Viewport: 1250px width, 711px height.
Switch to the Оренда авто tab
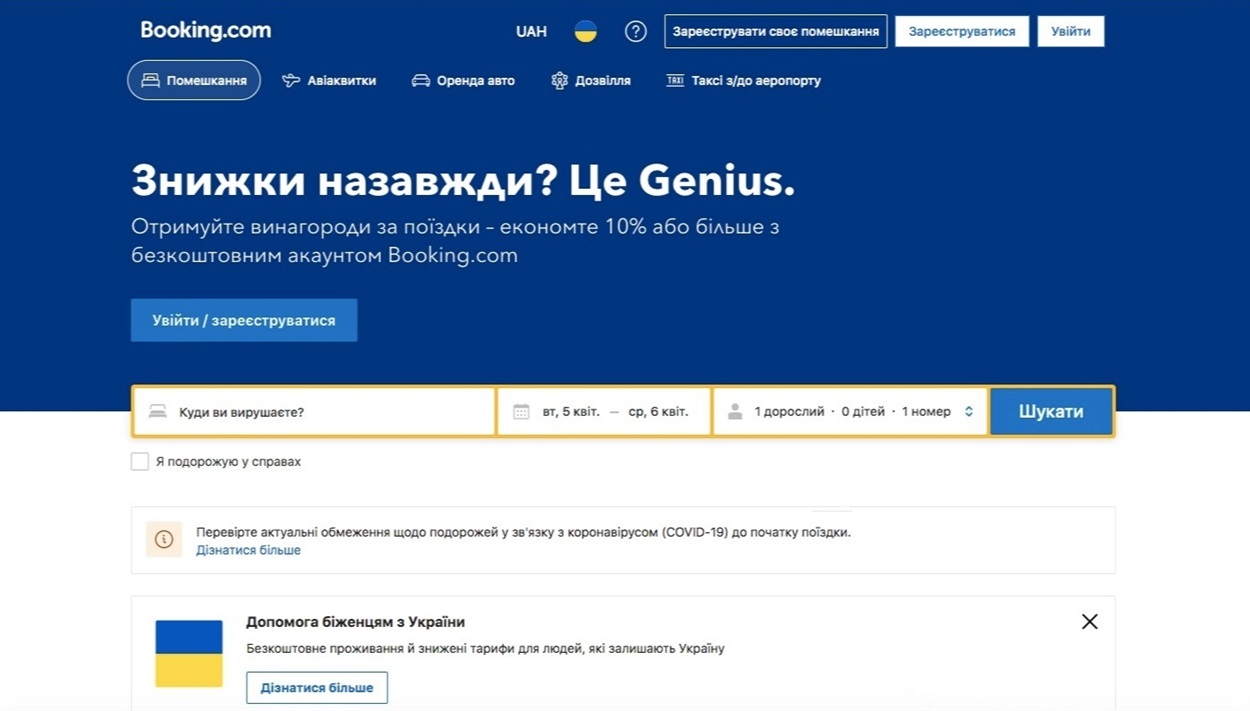pos(463,81)
